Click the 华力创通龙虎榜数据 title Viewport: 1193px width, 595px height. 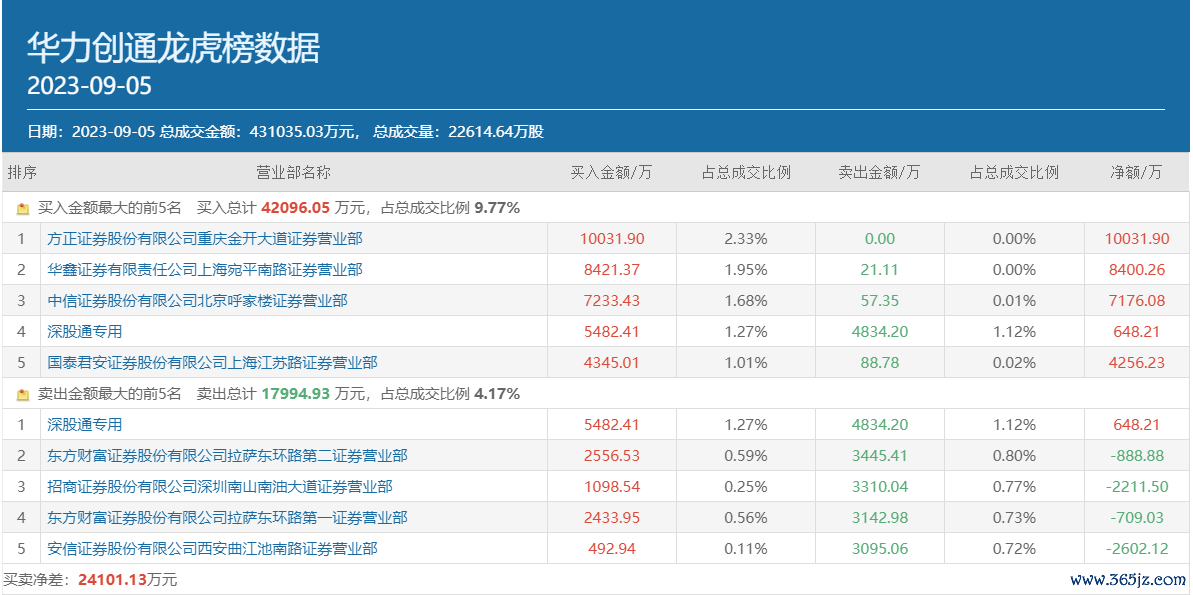[x=173, y=49]
